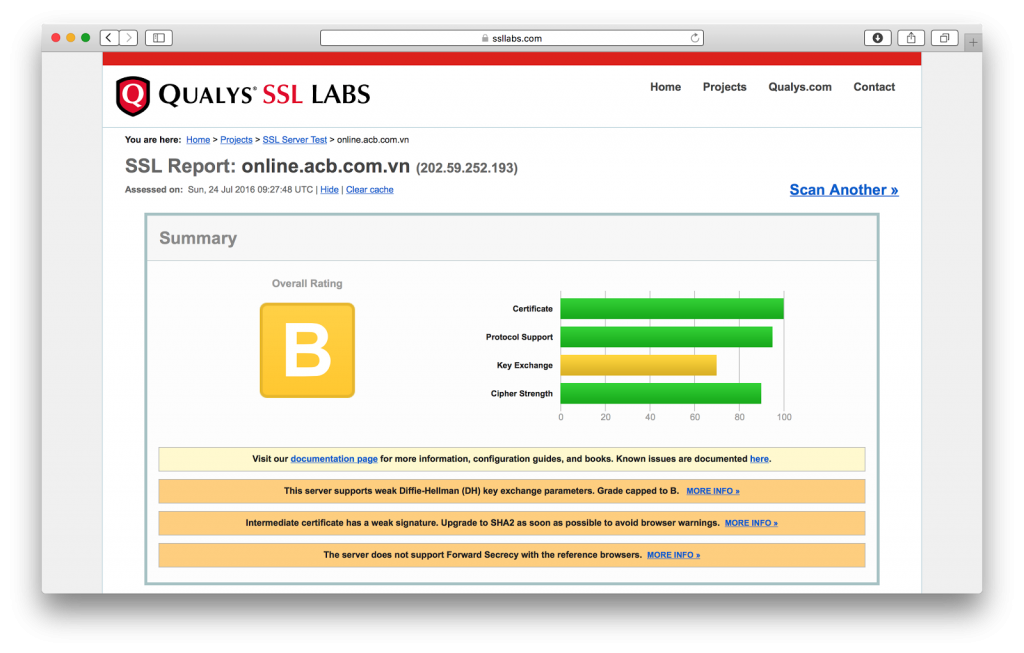Image resolution: width=1024 pixels, height=653 pixels.
Task: Open the Qualys.com navigation menu item
Action: click(x=800, y=87)
